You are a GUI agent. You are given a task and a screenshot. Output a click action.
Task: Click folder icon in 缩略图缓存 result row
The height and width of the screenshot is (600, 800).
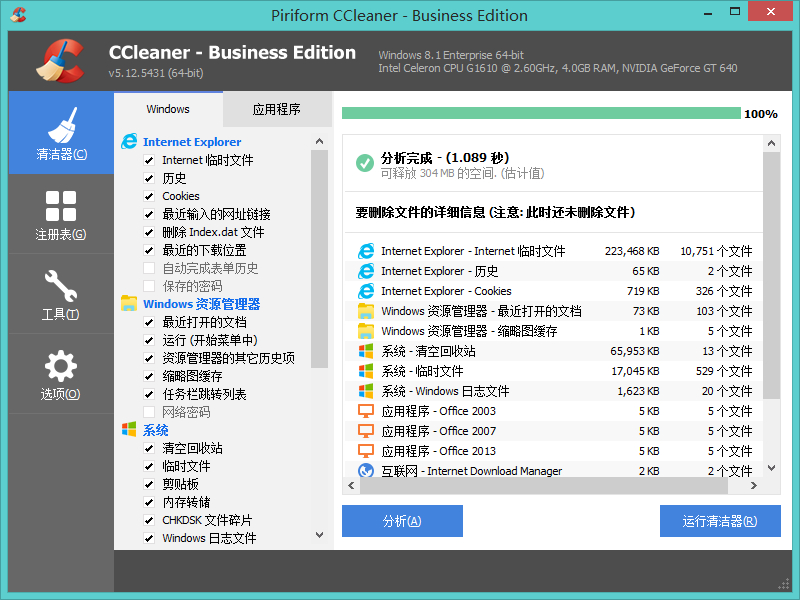tap(366, 331)
